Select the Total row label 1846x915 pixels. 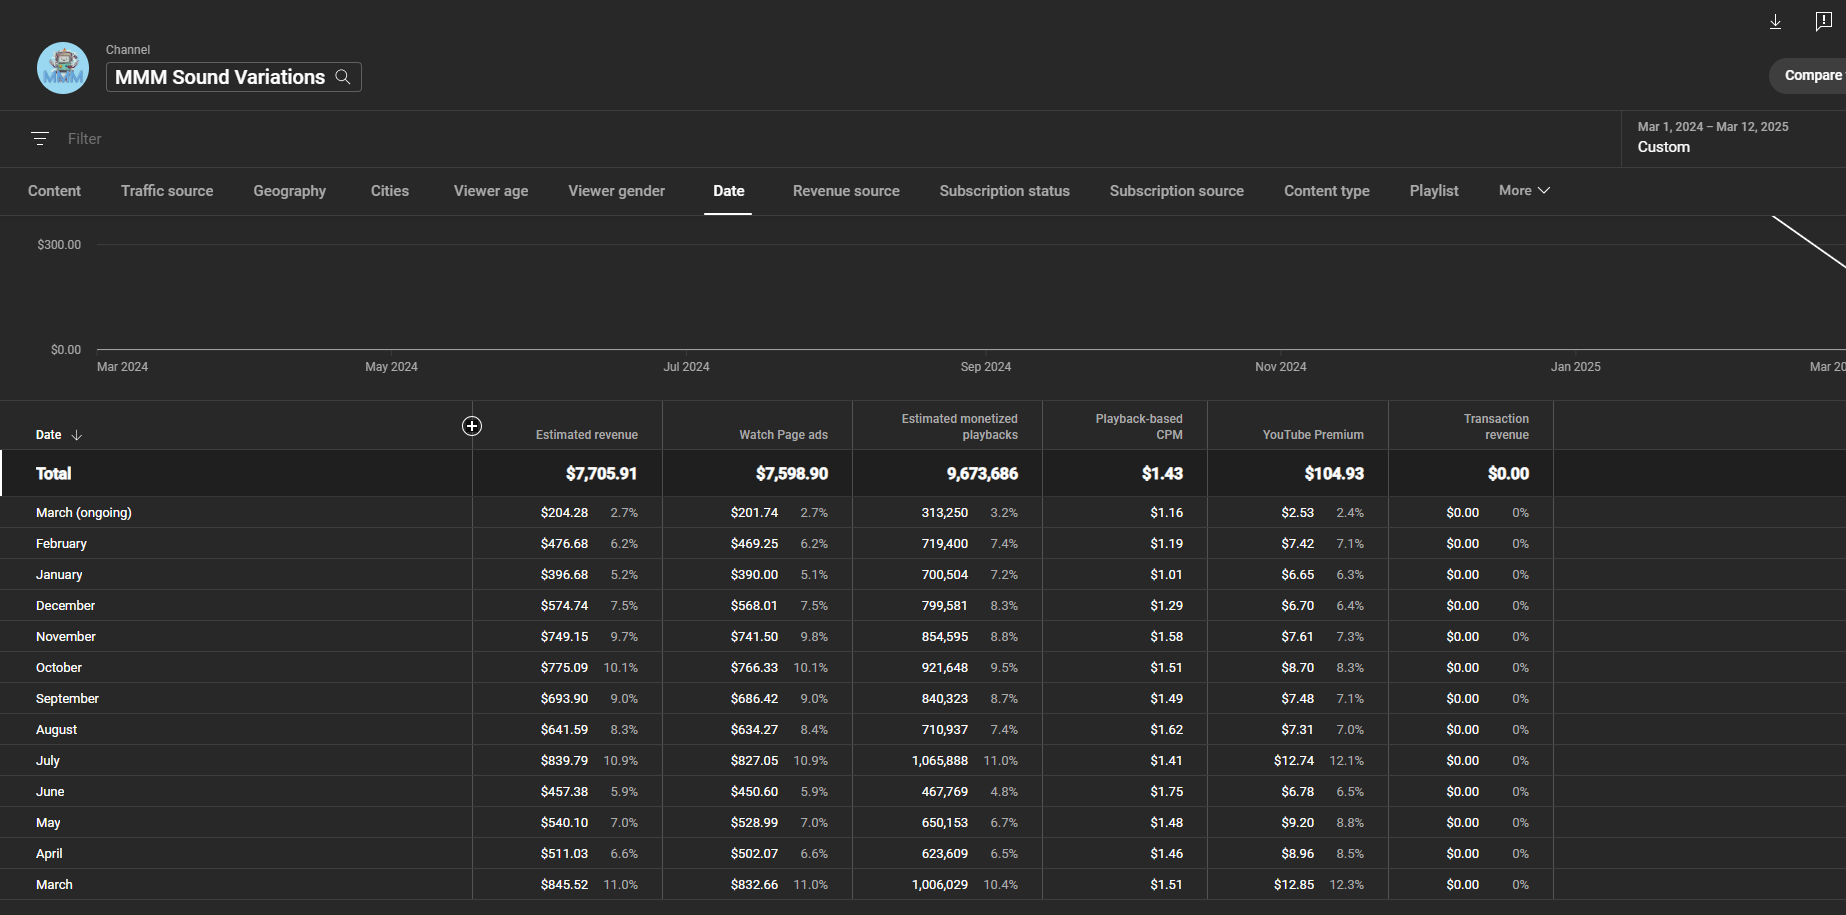tap(54, 474)
